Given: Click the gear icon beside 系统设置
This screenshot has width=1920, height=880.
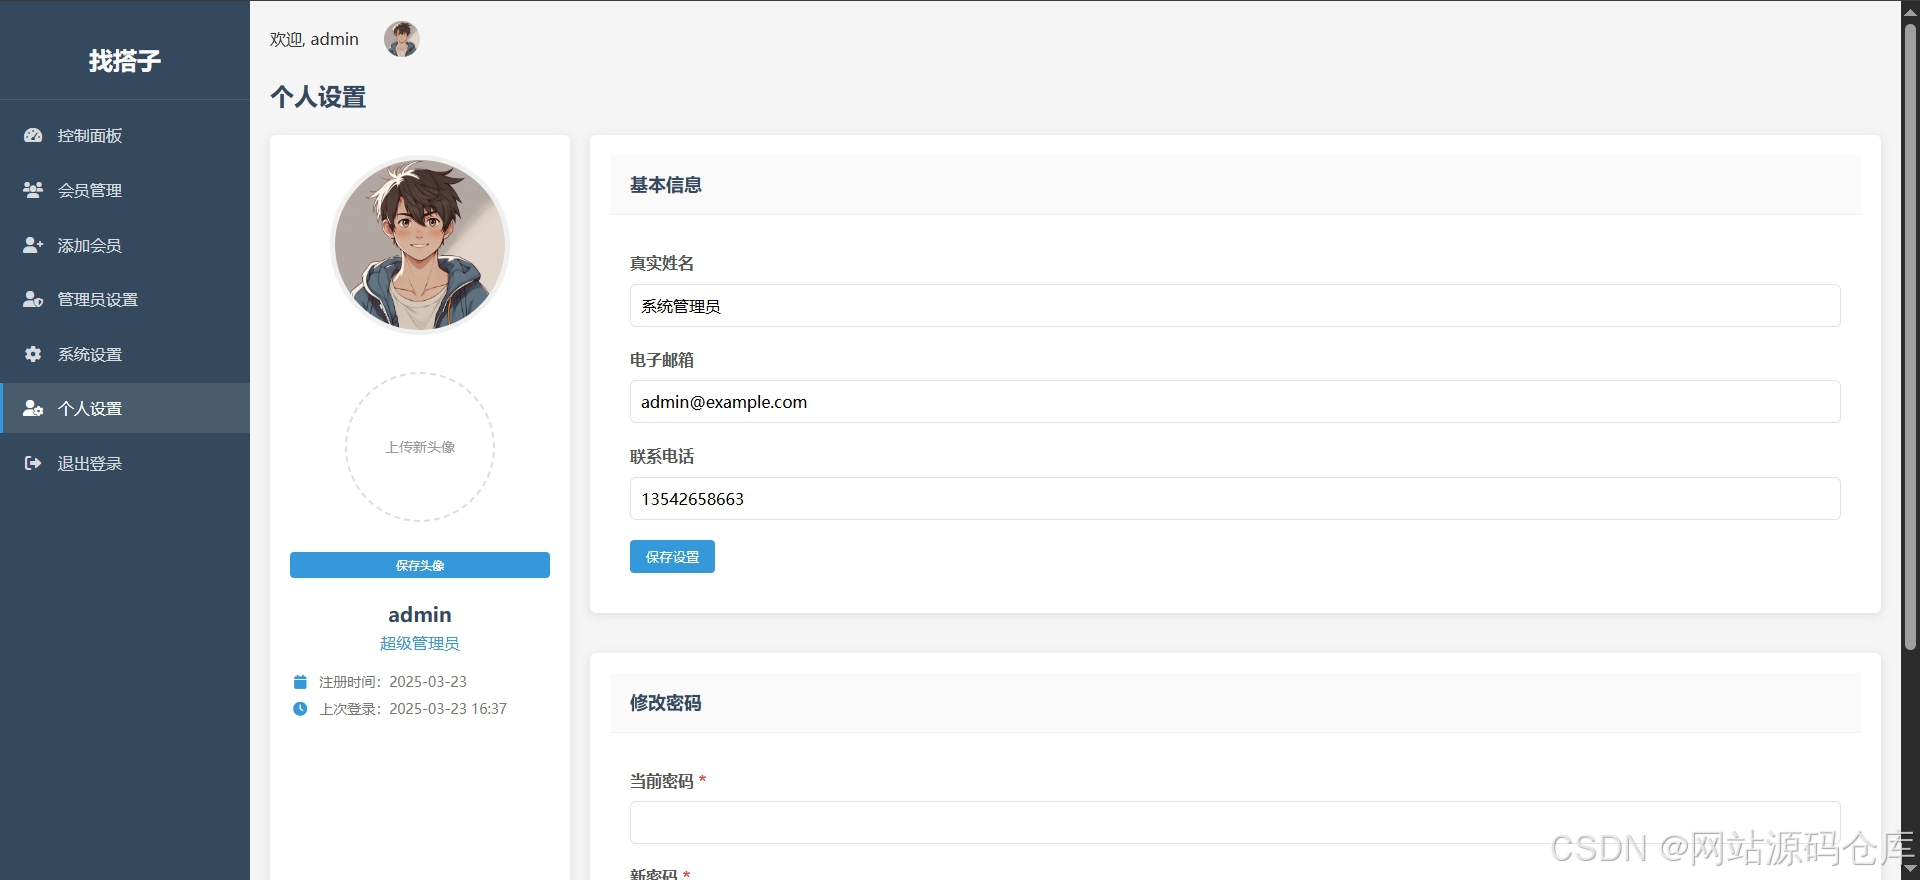Looking at the screenshot, I should coord(33,354).
